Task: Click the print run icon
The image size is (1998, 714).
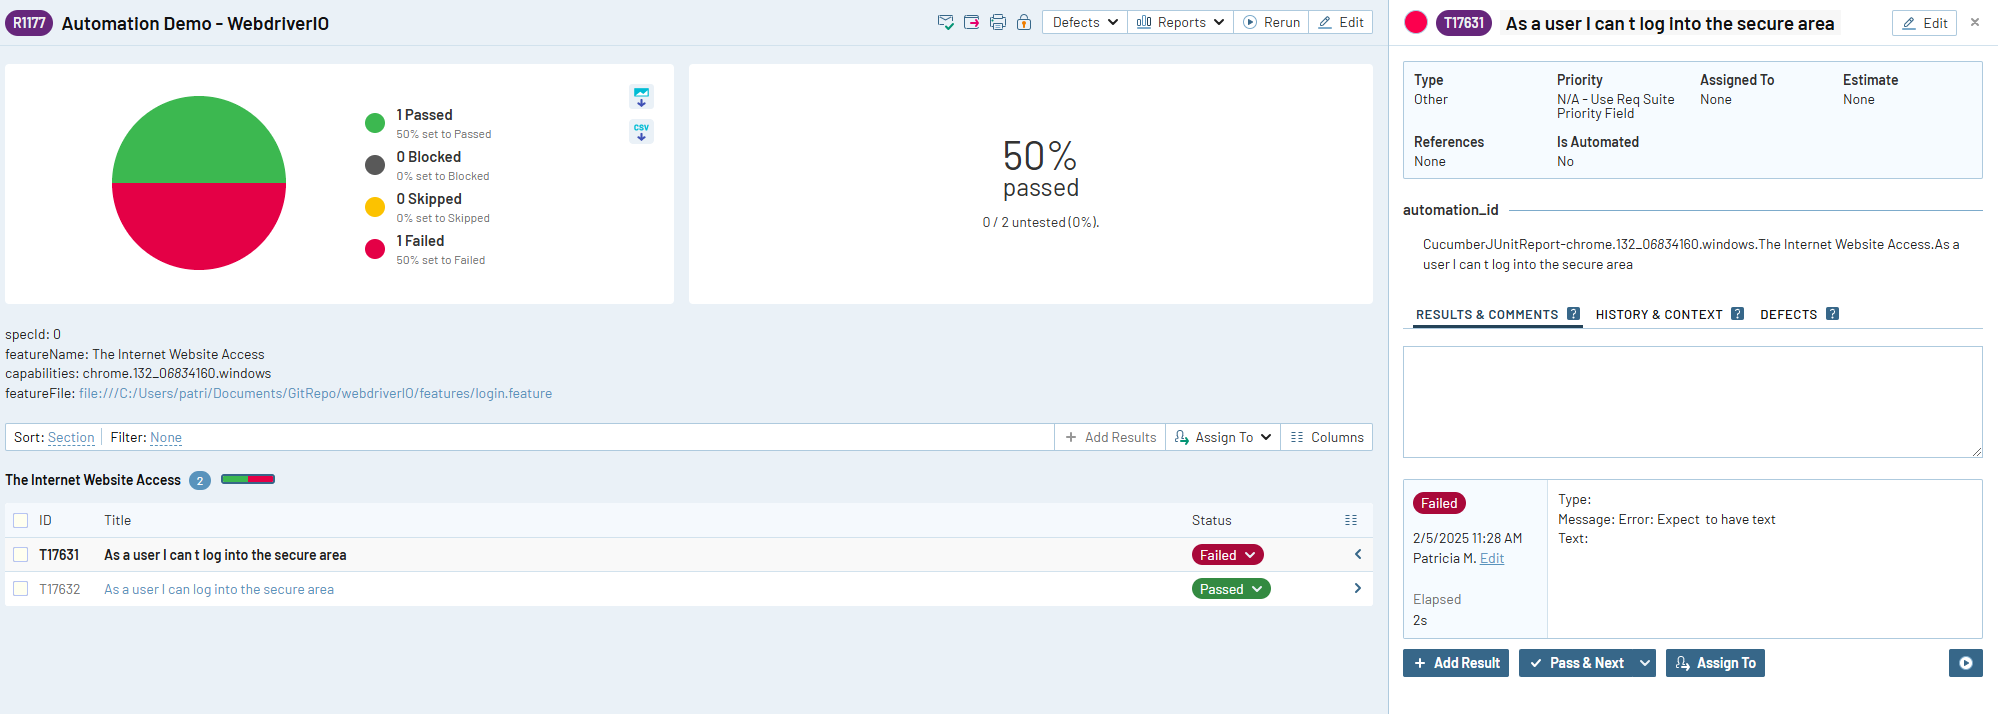Action: point(997,22)
